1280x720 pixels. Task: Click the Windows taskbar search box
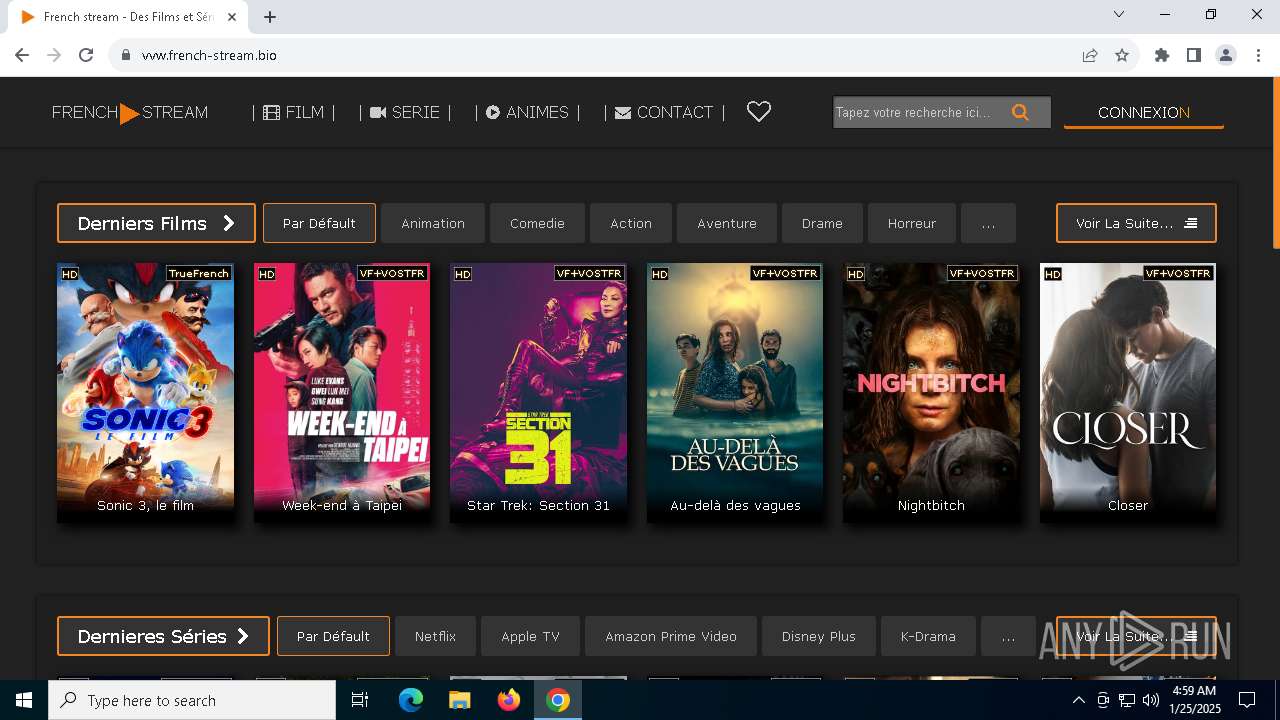192,700
